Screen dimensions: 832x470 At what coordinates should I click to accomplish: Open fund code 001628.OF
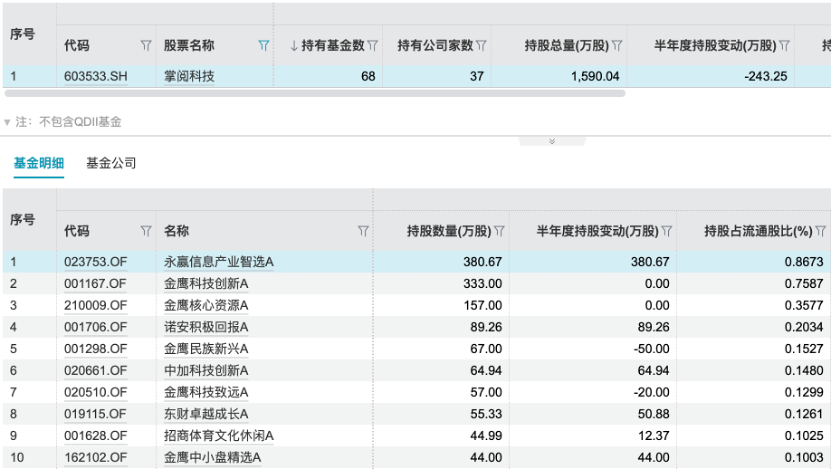[96, 436]
